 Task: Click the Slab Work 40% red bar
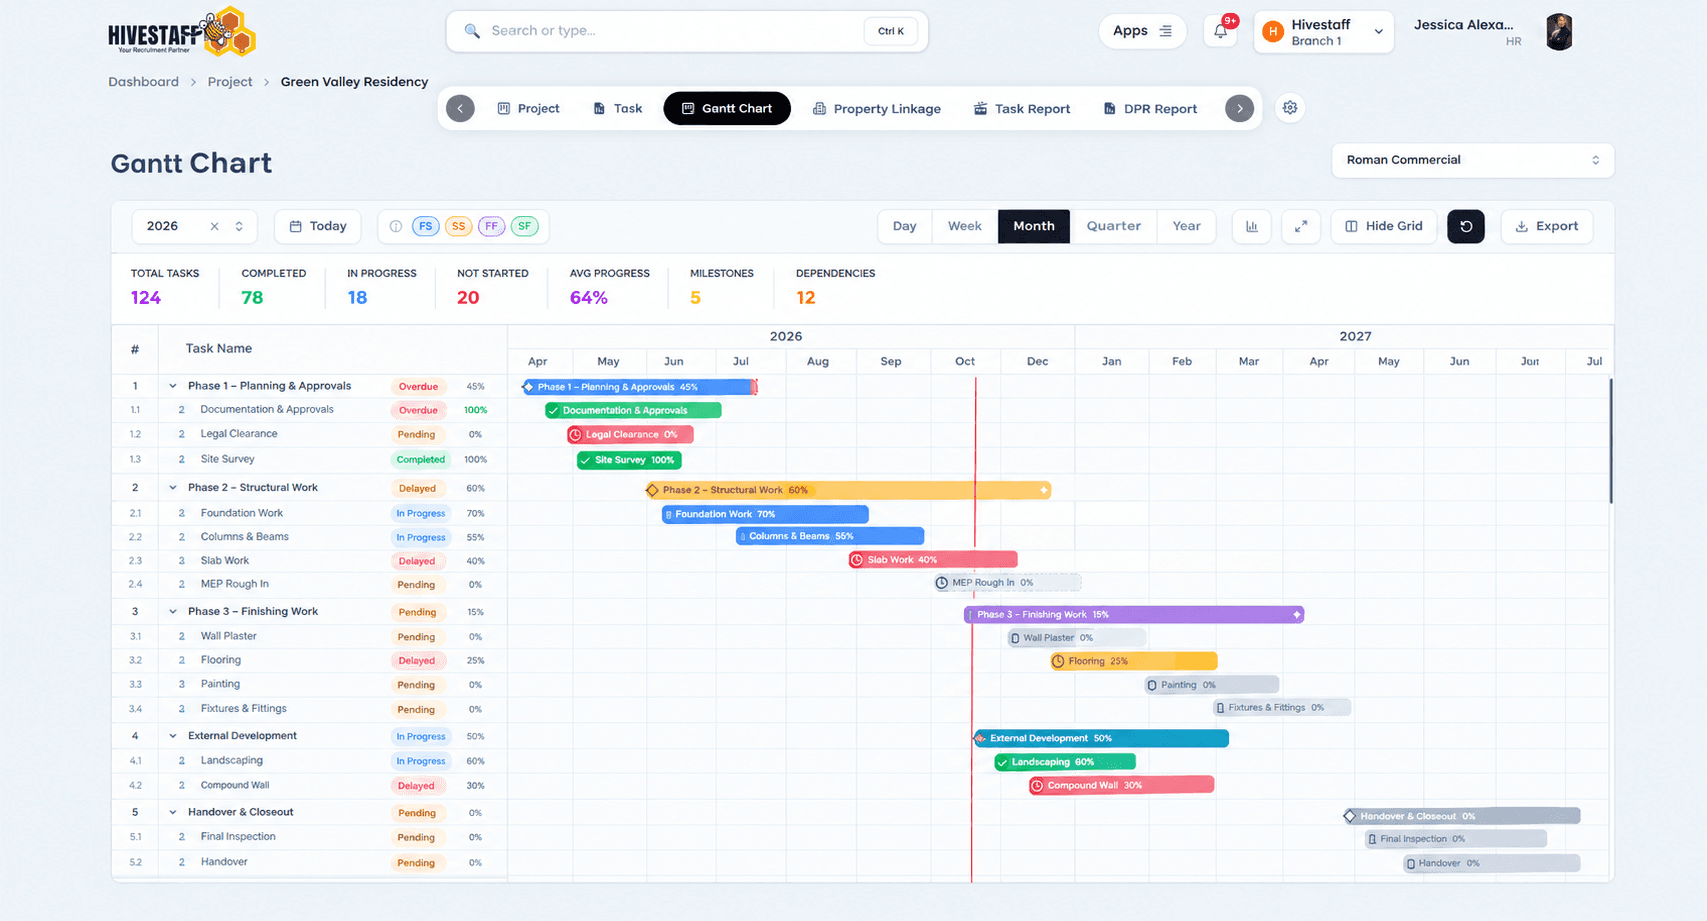click(933, 560)
